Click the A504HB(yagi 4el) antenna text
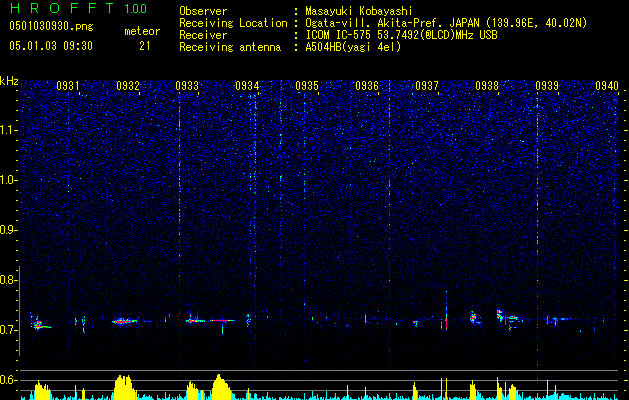This screenshot has width=629, height=400. coord(353,47)
